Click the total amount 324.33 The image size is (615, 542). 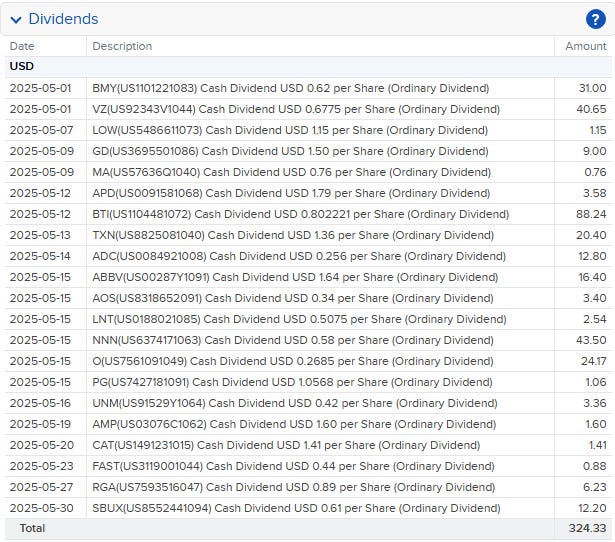point(588,528)
